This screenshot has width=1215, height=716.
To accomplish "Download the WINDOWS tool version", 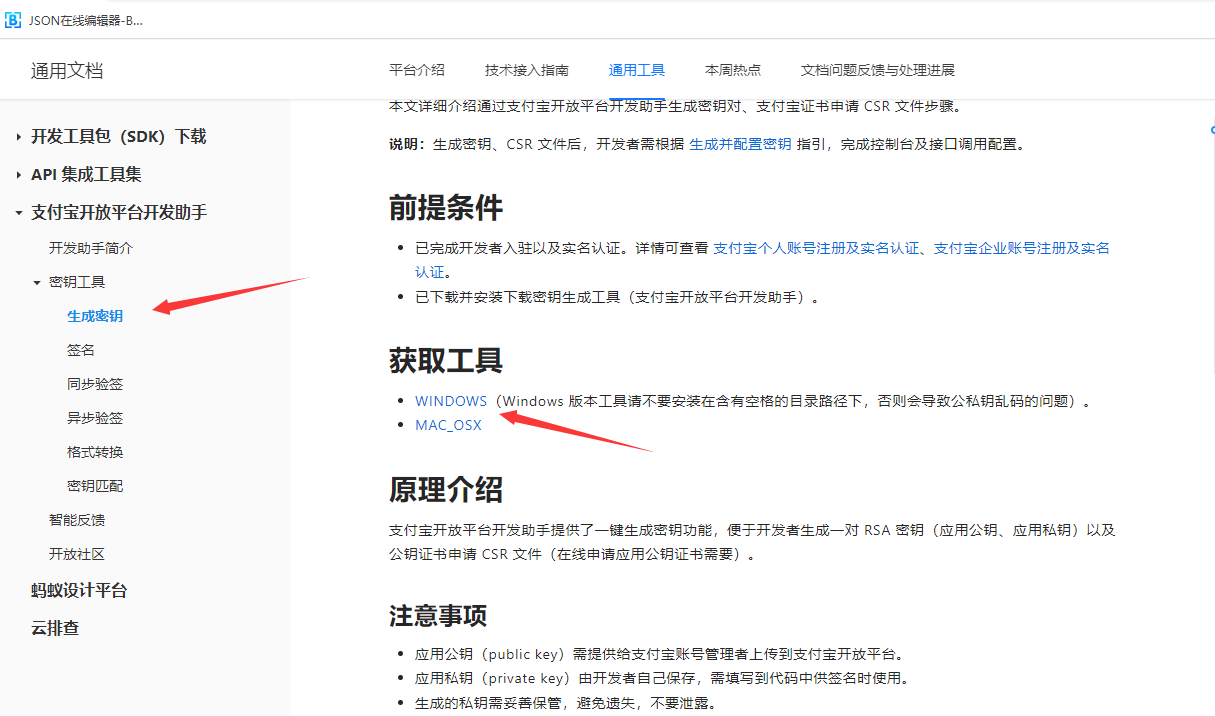I will pos(451,401).
